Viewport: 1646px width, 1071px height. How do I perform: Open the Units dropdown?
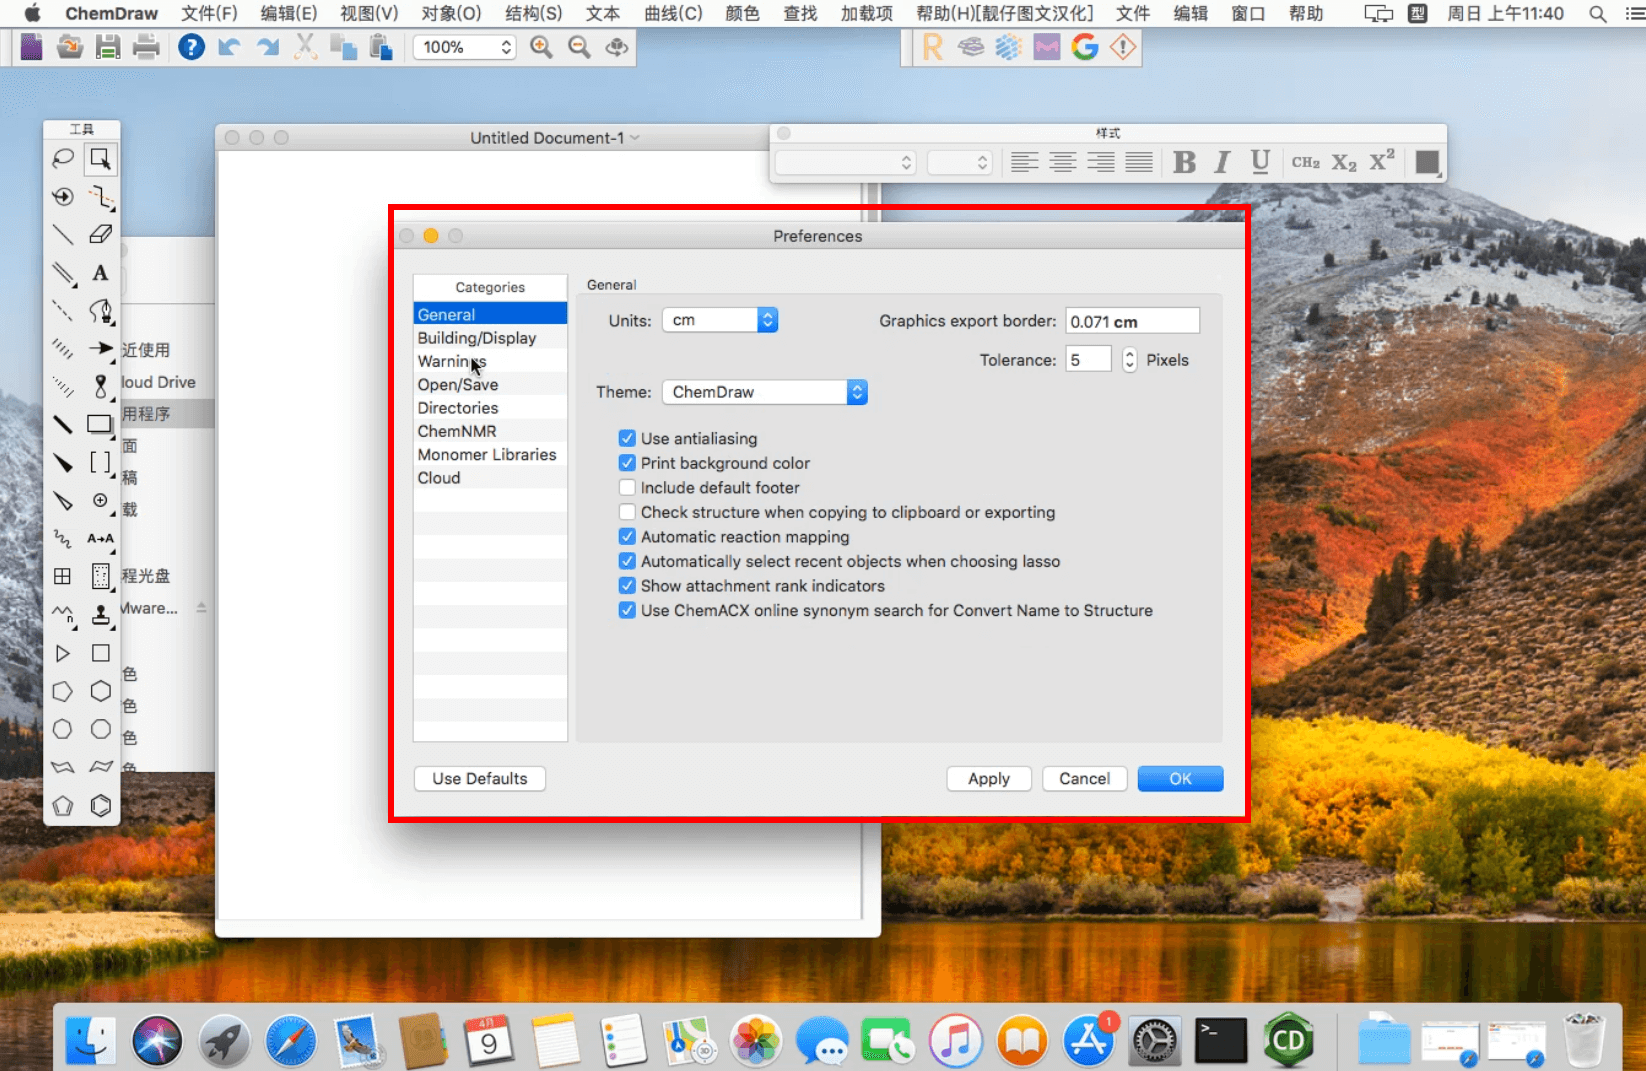(x=720, y=320)
